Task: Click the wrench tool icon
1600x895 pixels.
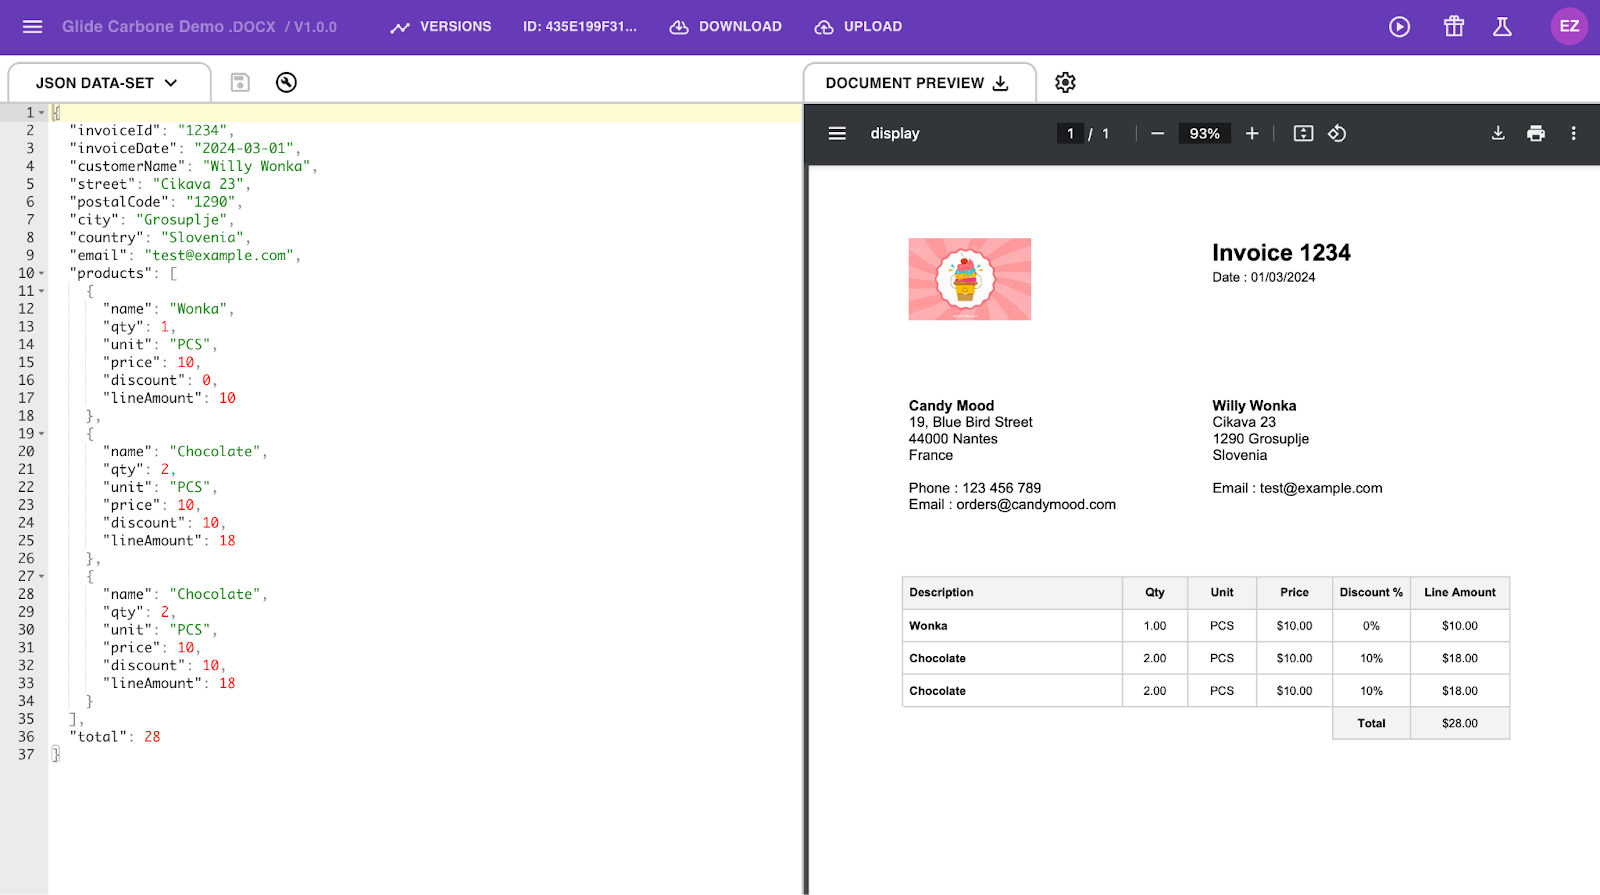Action: (x=287, y=83)
